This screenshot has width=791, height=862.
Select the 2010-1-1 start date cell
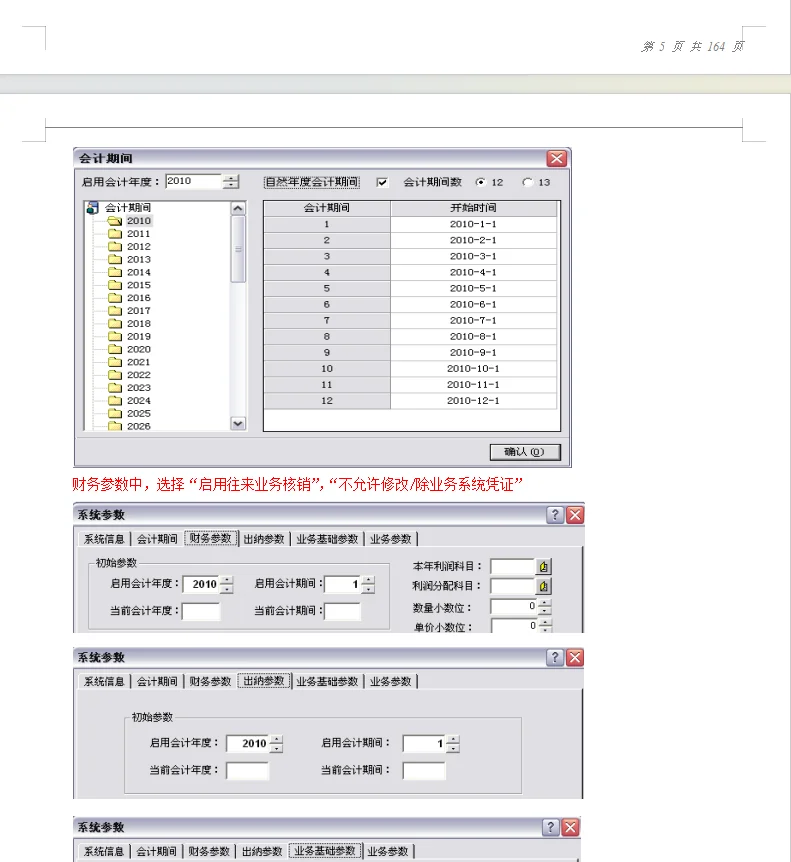tap(473, 224)
